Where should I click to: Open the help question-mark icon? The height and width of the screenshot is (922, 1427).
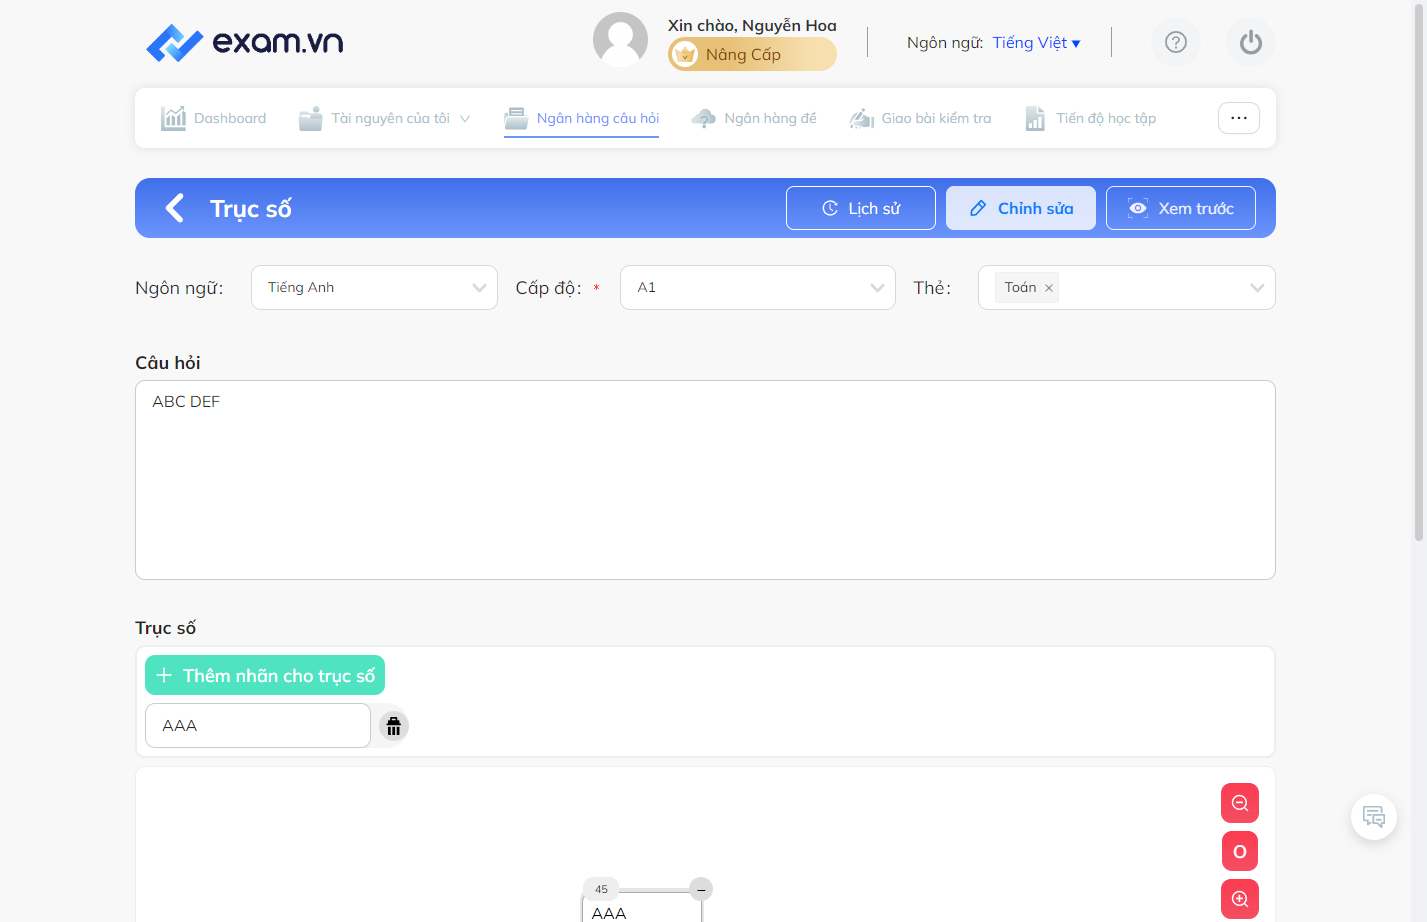1176,42
